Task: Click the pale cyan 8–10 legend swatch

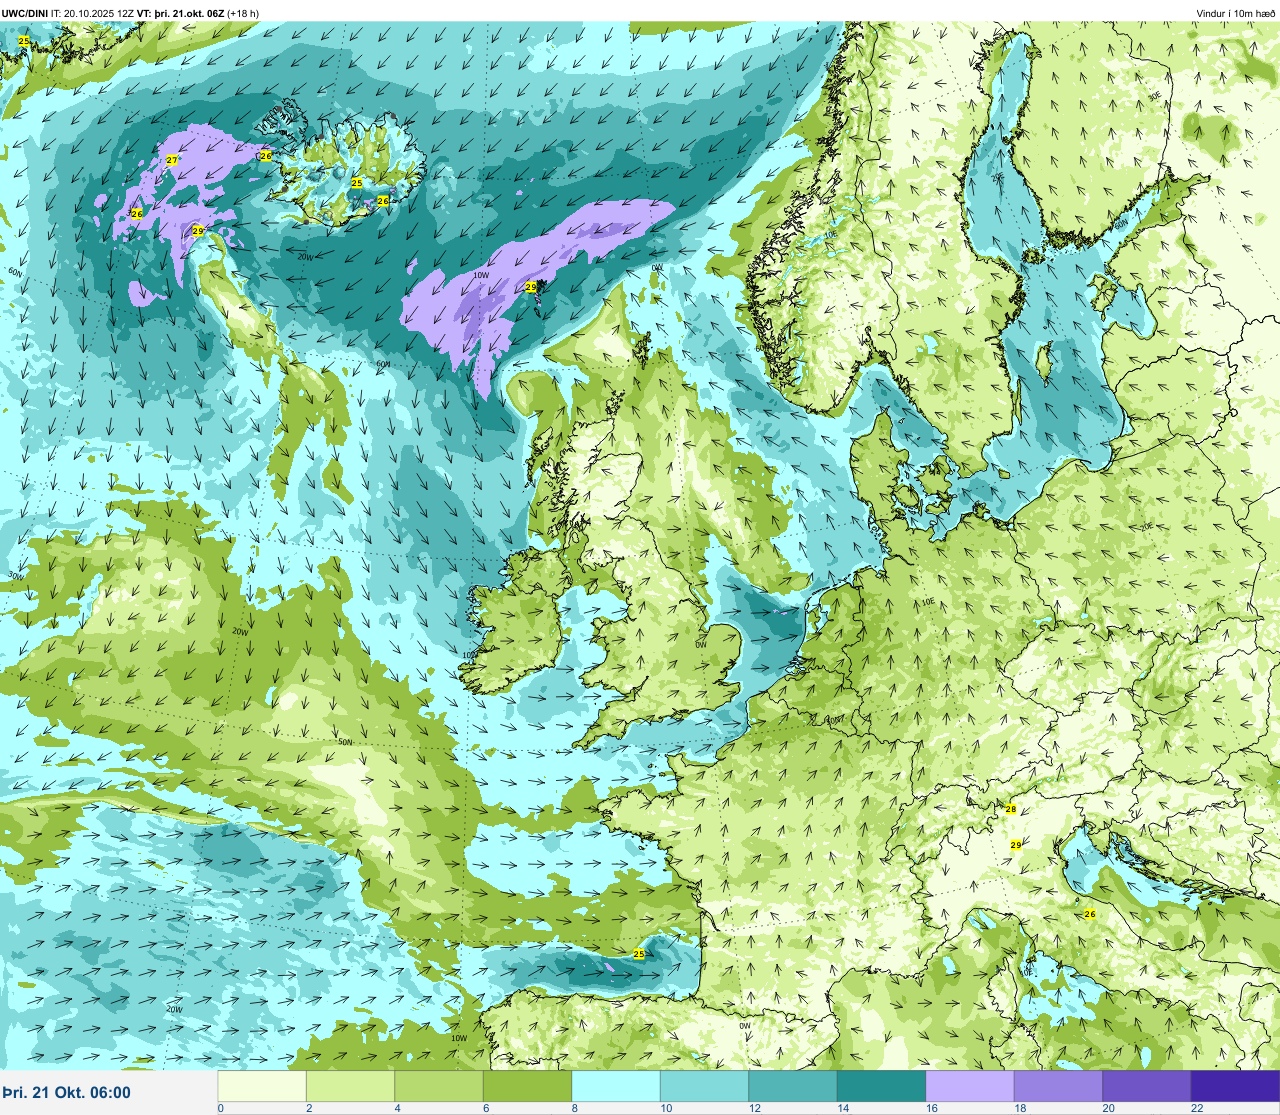Action: pos(616,1086)
